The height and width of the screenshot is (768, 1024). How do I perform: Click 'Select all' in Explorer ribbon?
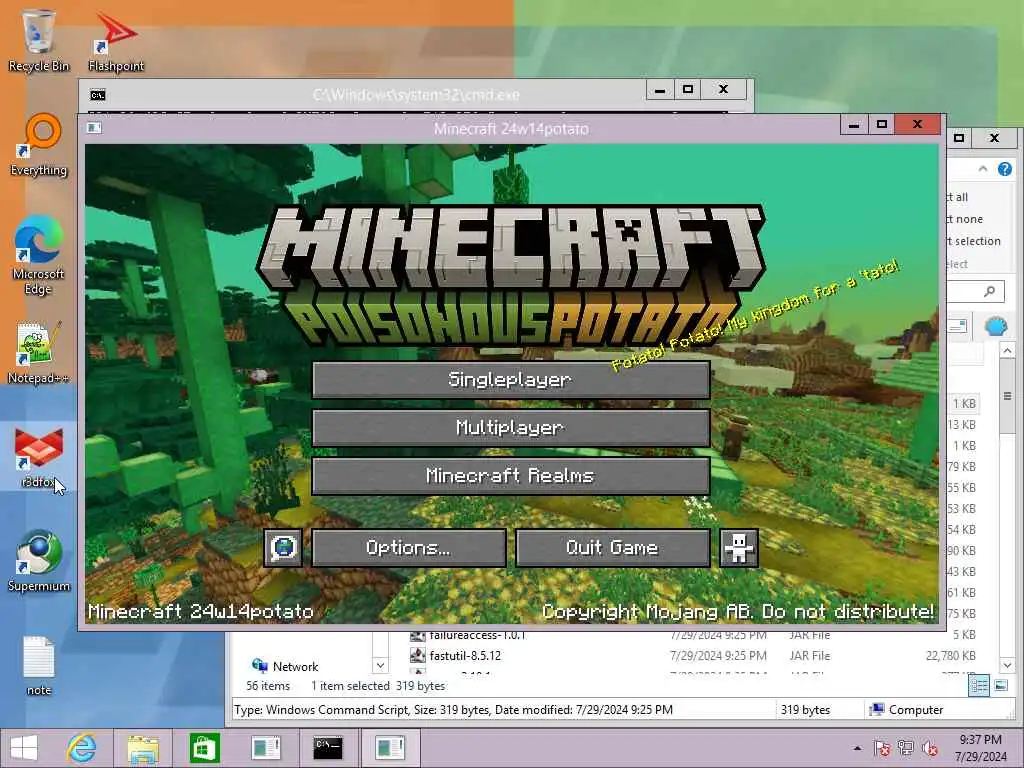(957, 197)
